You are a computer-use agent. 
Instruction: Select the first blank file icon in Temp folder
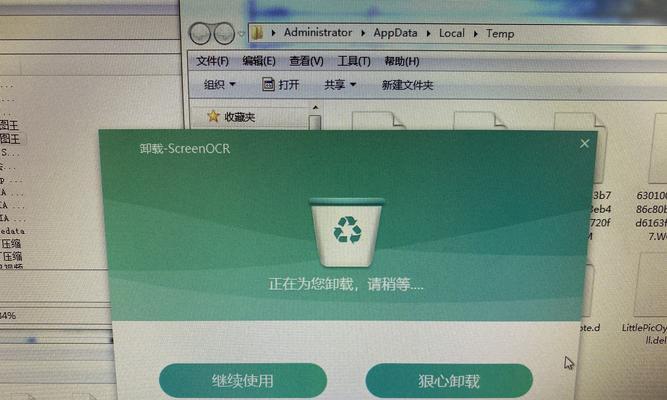pos(378,120)
